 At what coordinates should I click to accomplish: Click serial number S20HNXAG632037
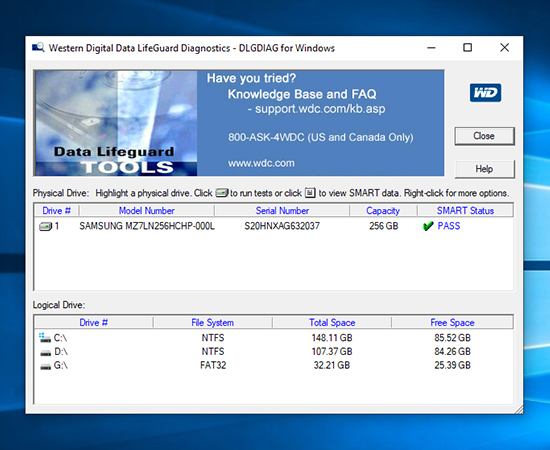pos(282,226)
